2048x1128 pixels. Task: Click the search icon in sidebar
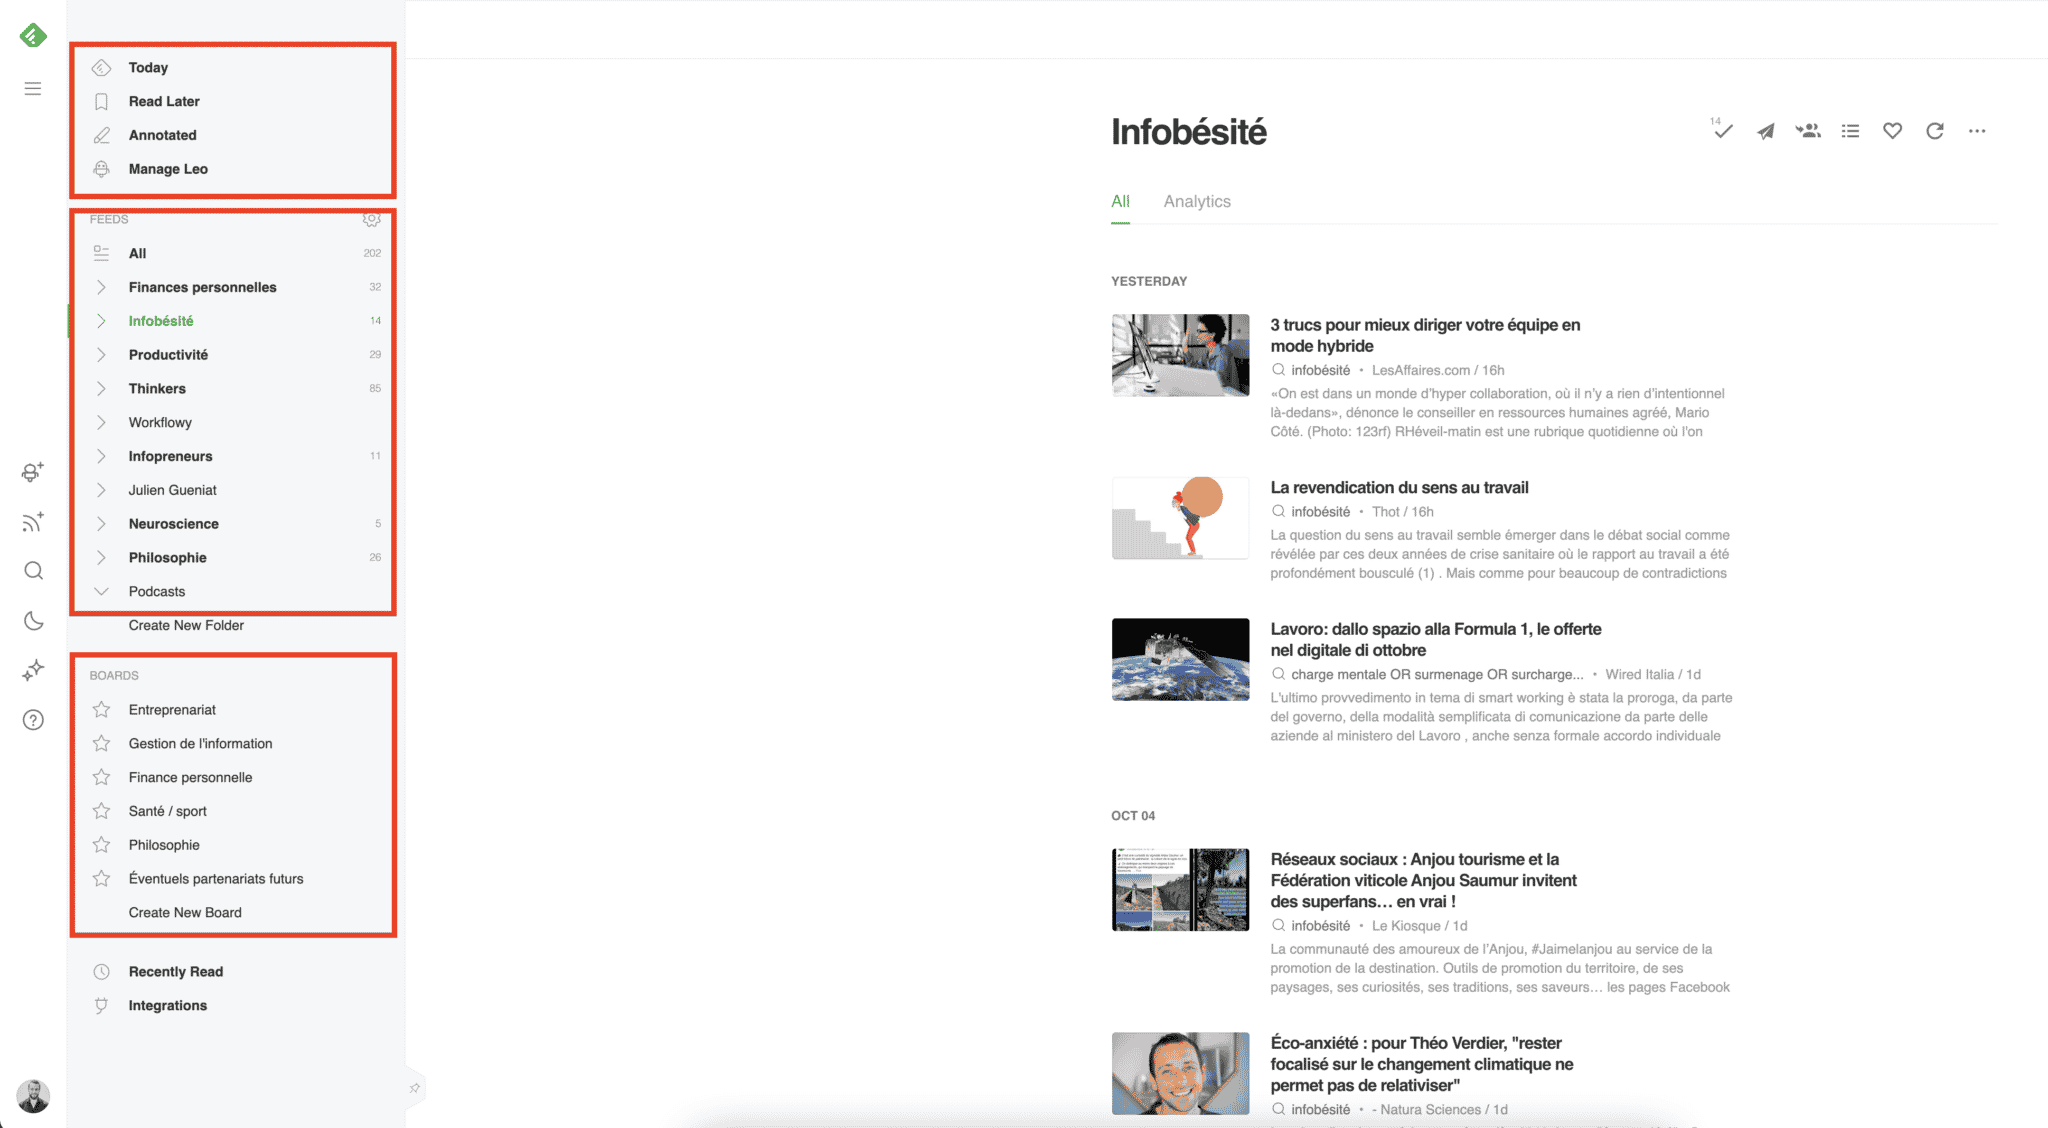coord(35,571)
